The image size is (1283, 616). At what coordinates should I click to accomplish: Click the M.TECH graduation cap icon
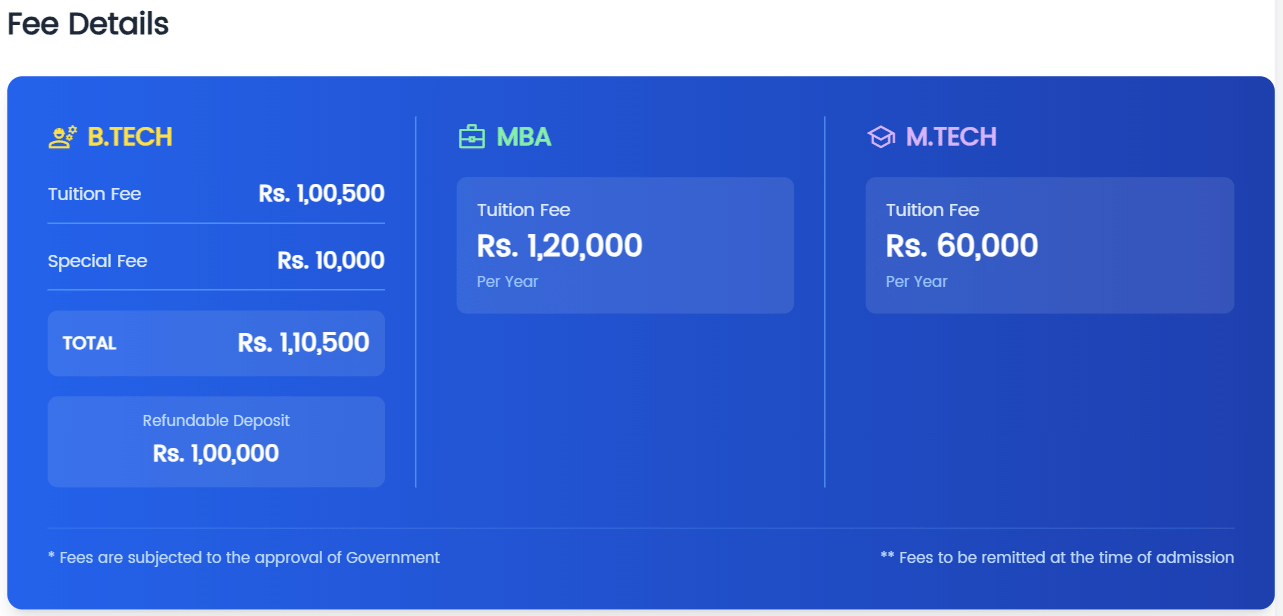[x=880, y=137]
